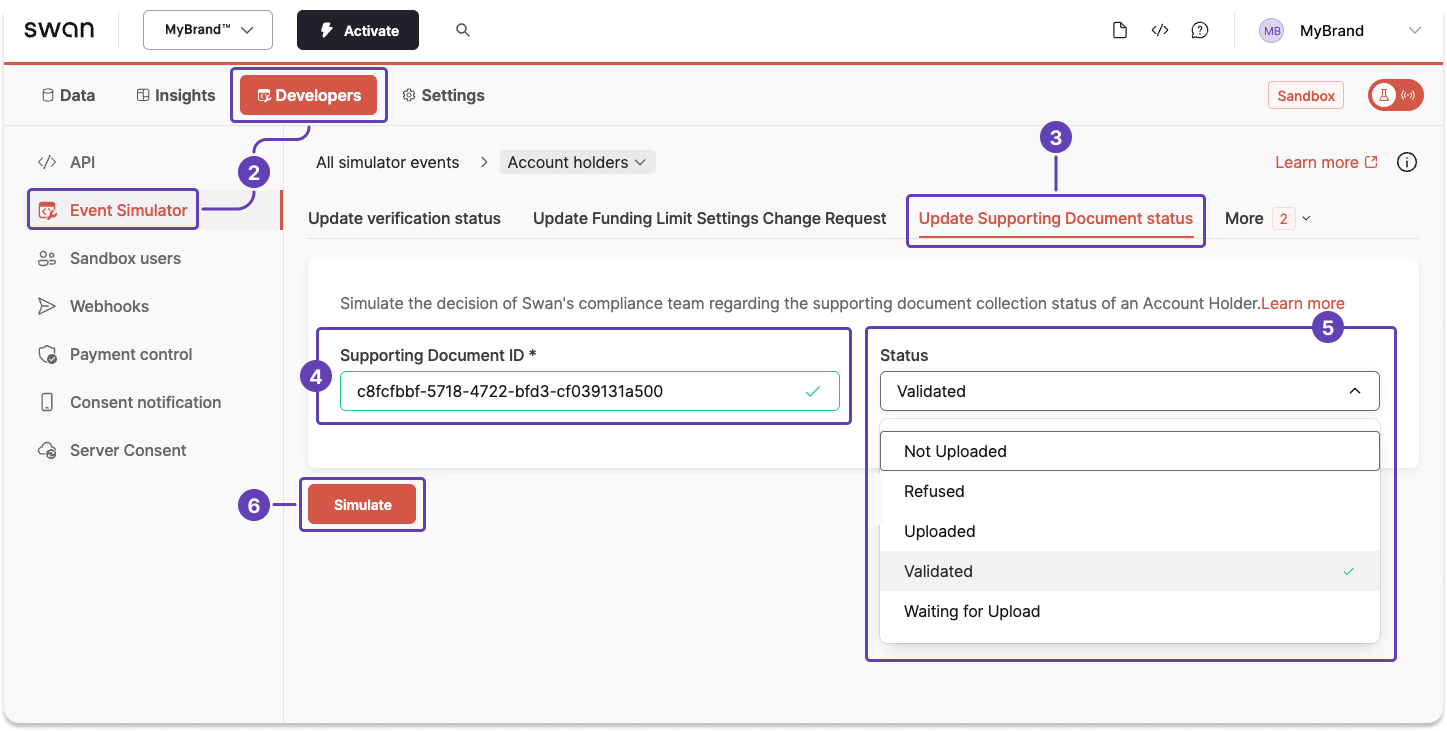Open the documentation file icon in top bar
This screenshot has width=1447, height=731.
1119,30
